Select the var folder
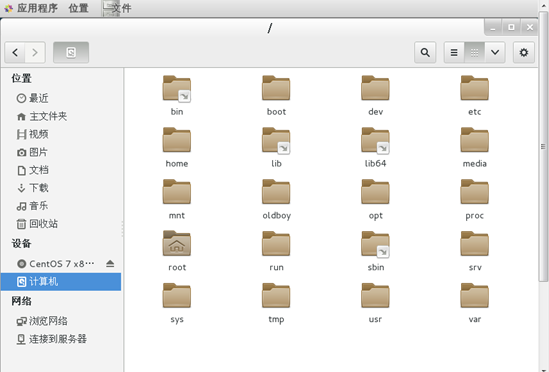 [x=474, y=295]
